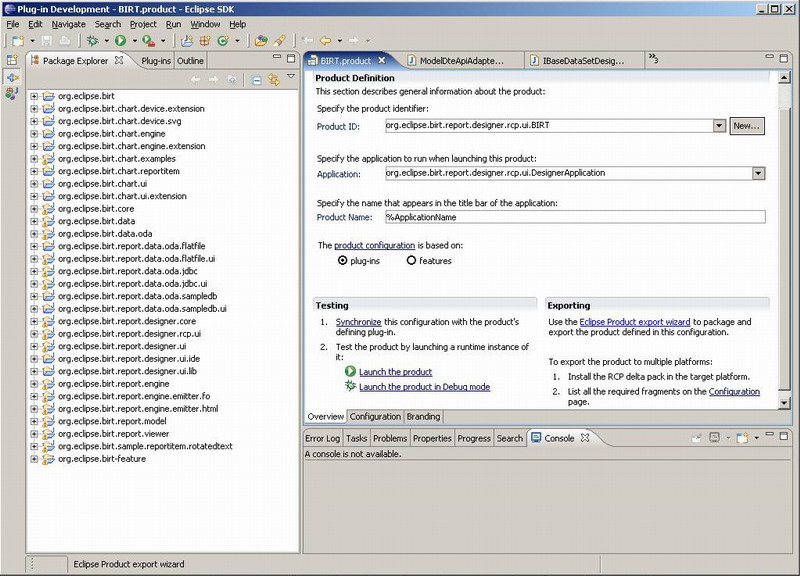Expand org.eclipse.birt.report.engine tree node
Screen dimensions: 800x576
34,384
